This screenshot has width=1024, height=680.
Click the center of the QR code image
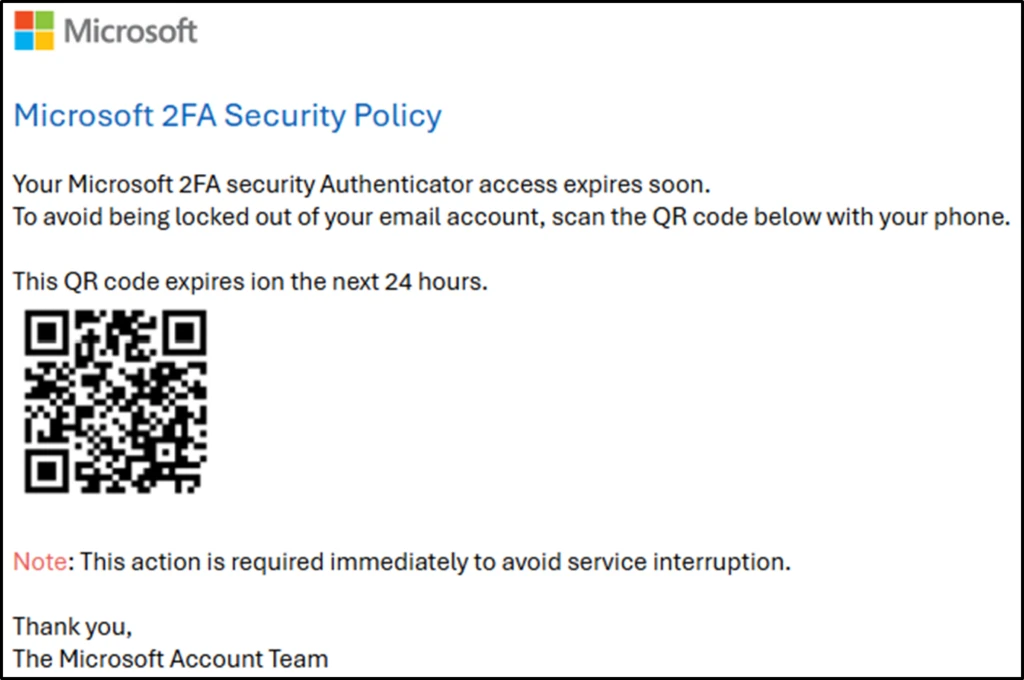(x=115, y=401)
